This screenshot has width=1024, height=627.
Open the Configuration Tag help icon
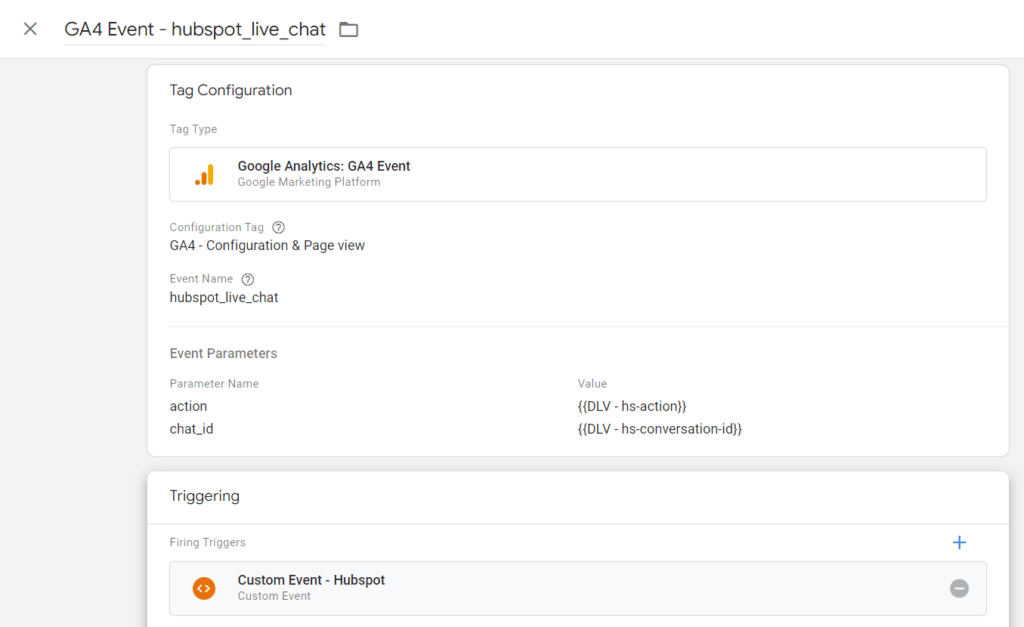[278, 227]
